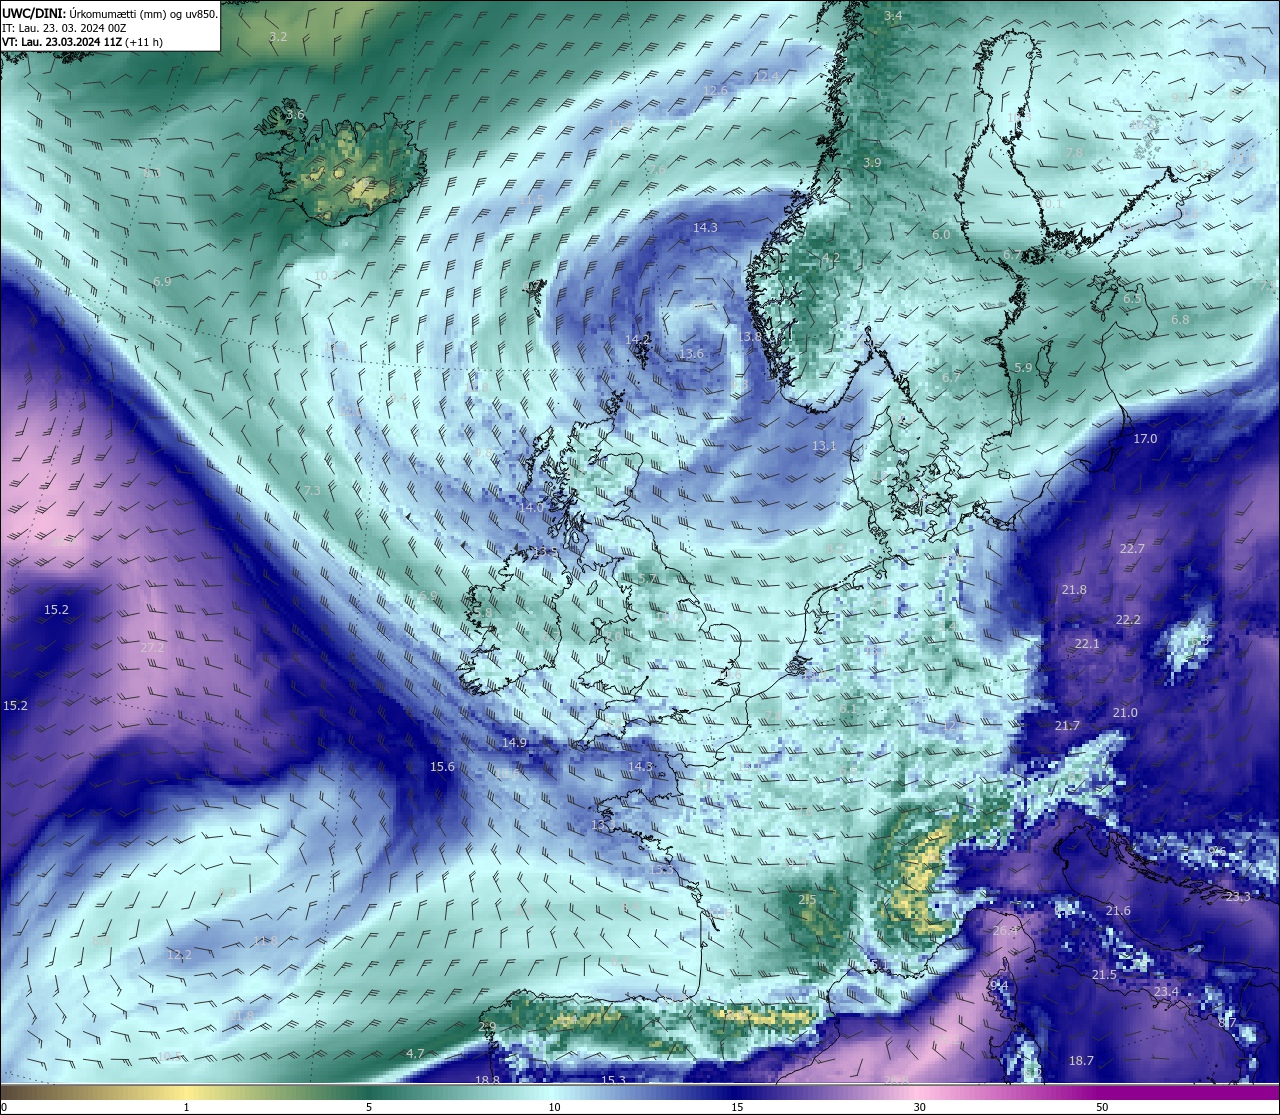Click the map value '17.0'
Screen dimensions: 1280x1115
click(1145, 439)
